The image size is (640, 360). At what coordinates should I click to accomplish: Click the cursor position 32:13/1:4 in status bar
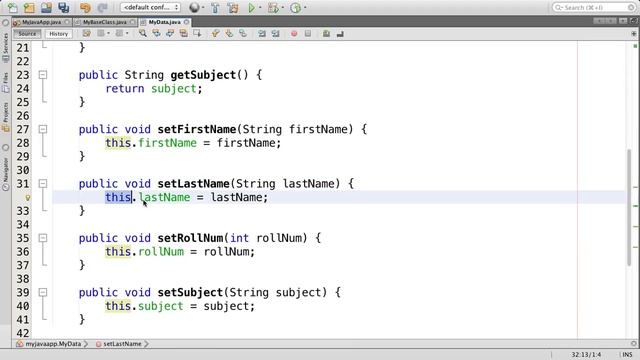click(x=586, y=355)
